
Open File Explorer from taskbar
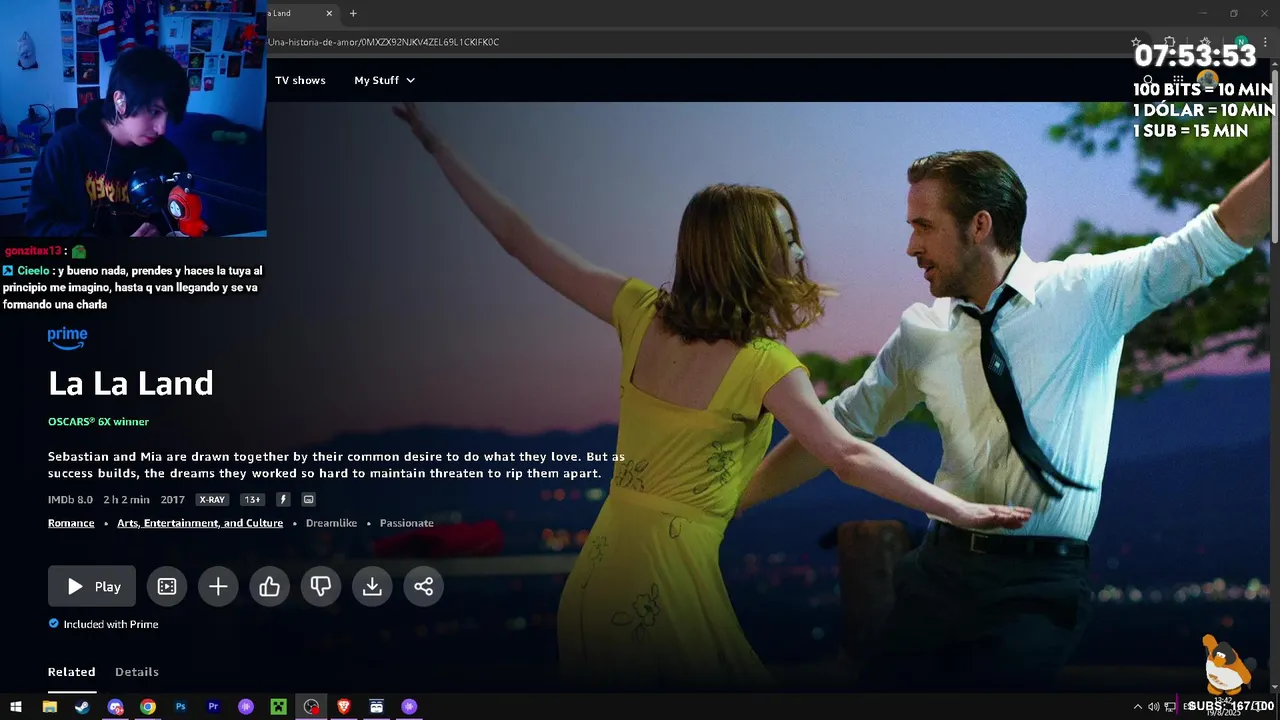[x=49, y=707]
